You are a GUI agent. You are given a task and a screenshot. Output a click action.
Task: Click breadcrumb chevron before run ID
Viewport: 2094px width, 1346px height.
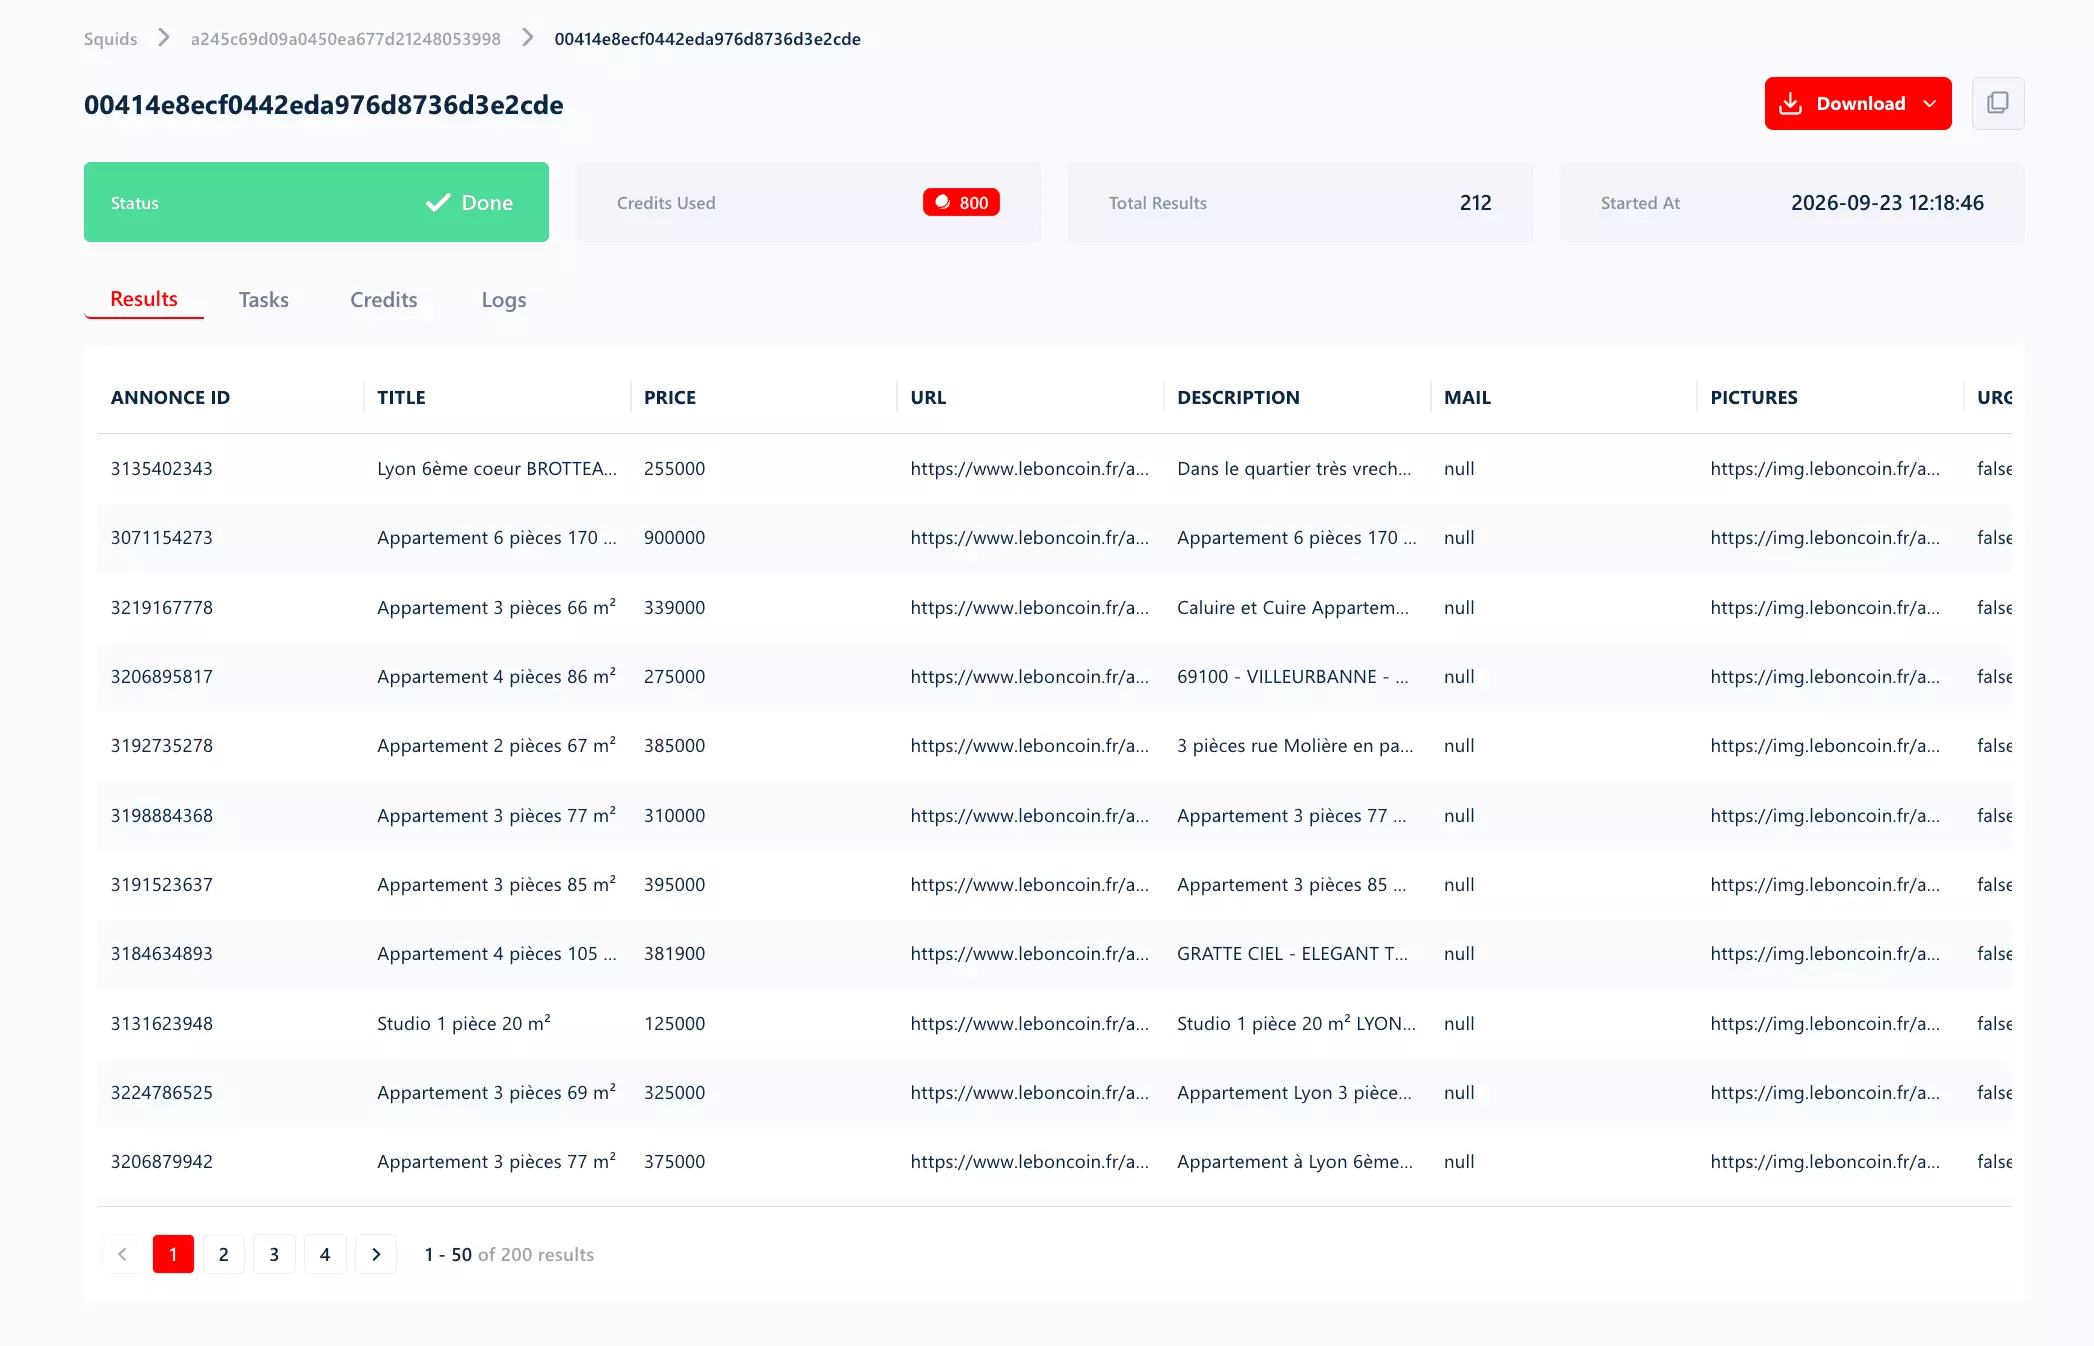click(528, 38)
